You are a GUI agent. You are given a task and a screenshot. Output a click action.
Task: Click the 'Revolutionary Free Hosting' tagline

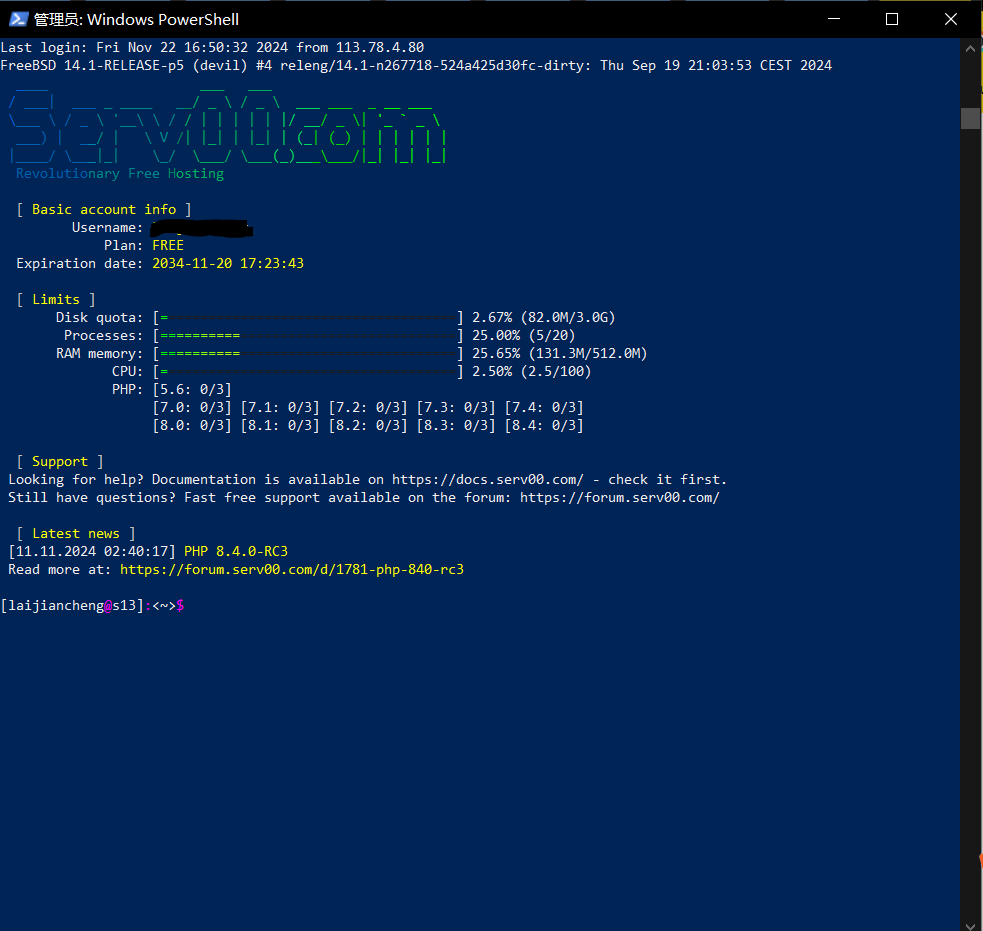(x=120, y=174)
